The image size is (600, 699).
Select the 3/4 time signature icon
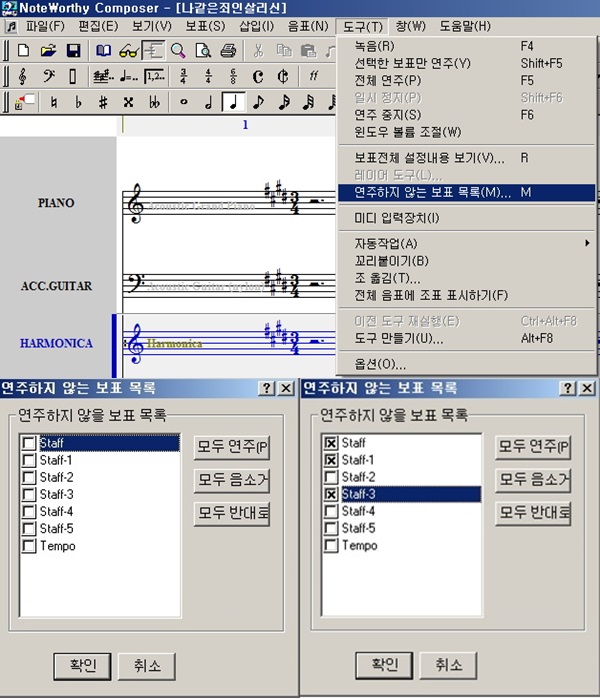coord(183,77)
